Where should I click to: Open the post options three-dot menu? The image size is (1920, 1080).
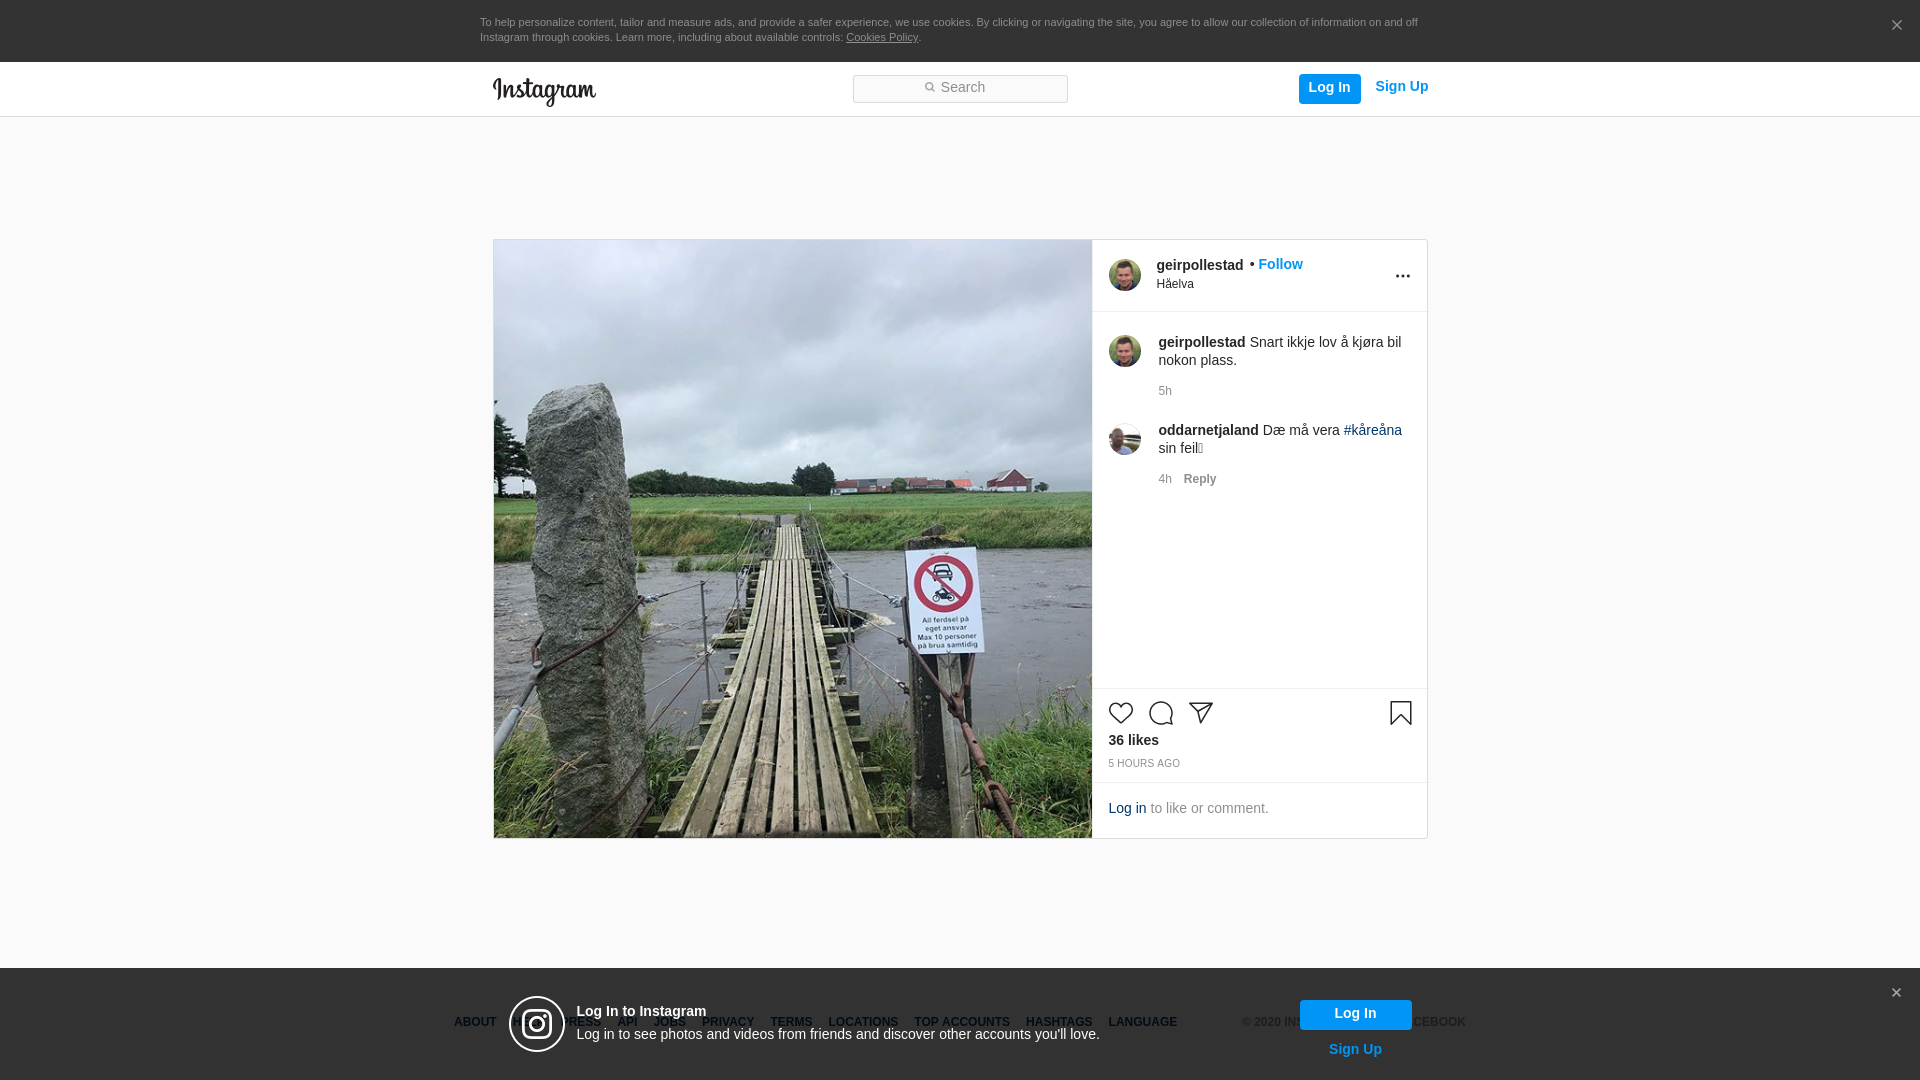click(x=1402, y=276)
